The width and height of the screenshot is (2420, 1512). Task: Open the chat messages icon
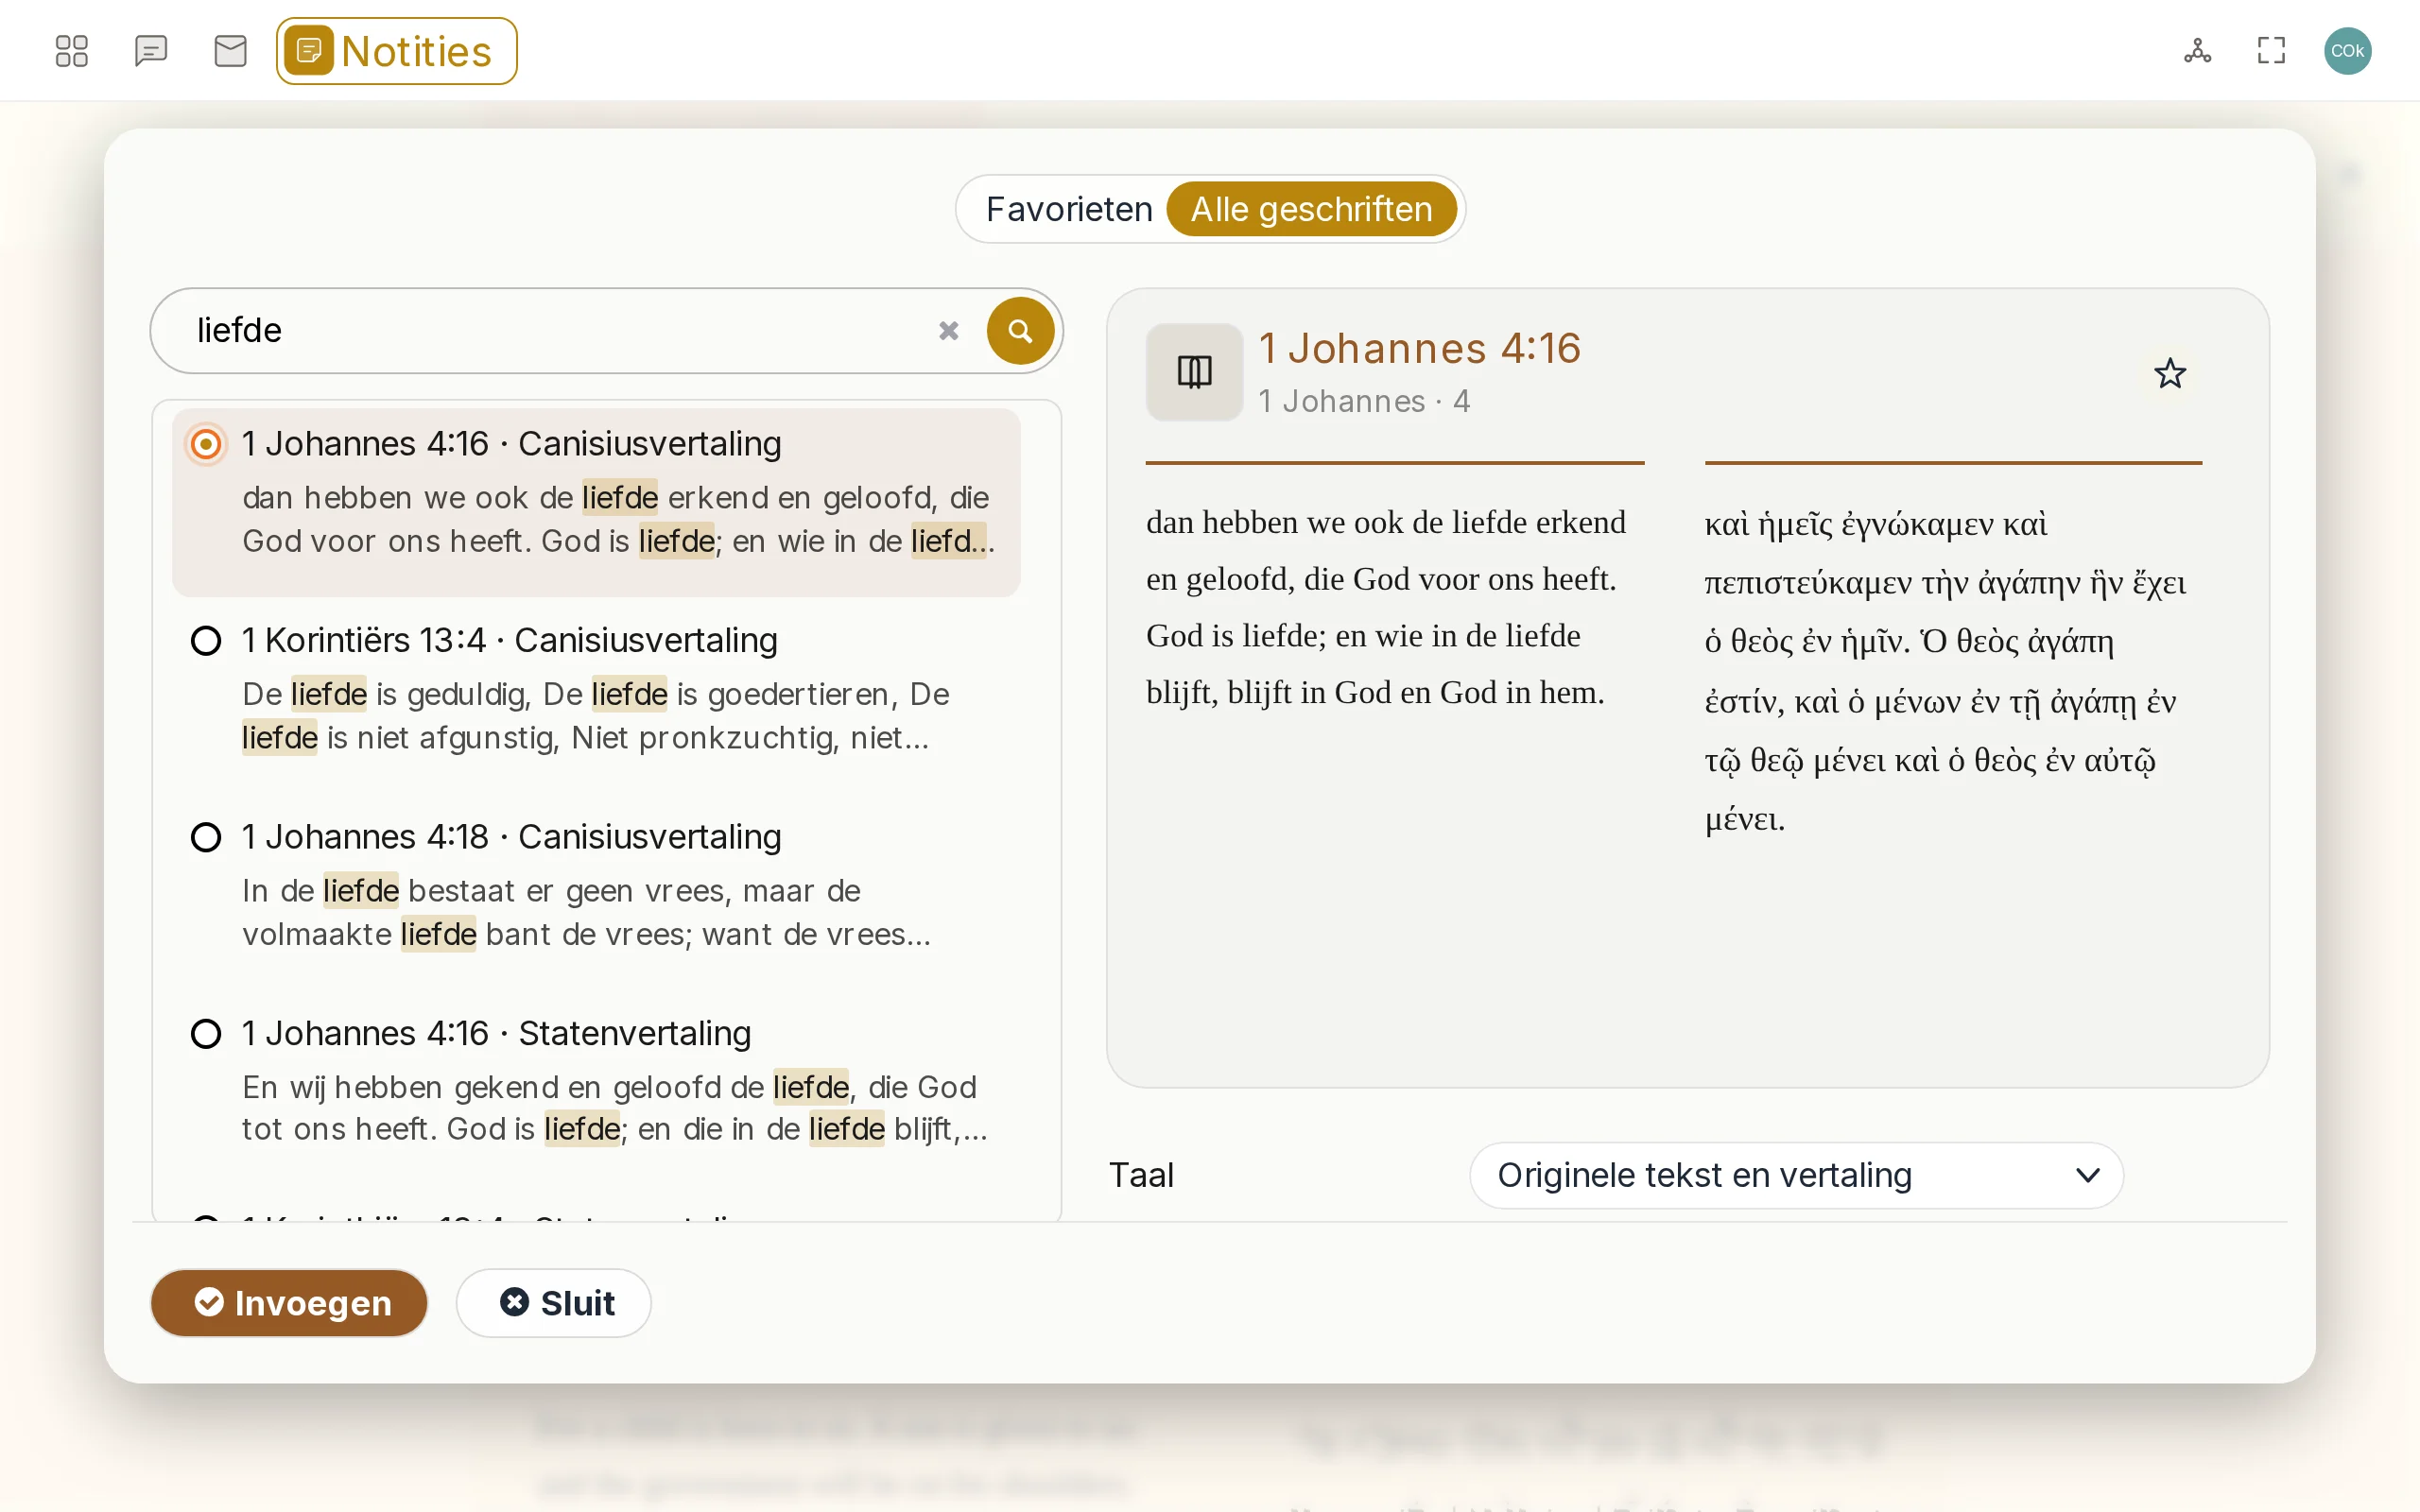pyautogui.click(x=151, y=51)
